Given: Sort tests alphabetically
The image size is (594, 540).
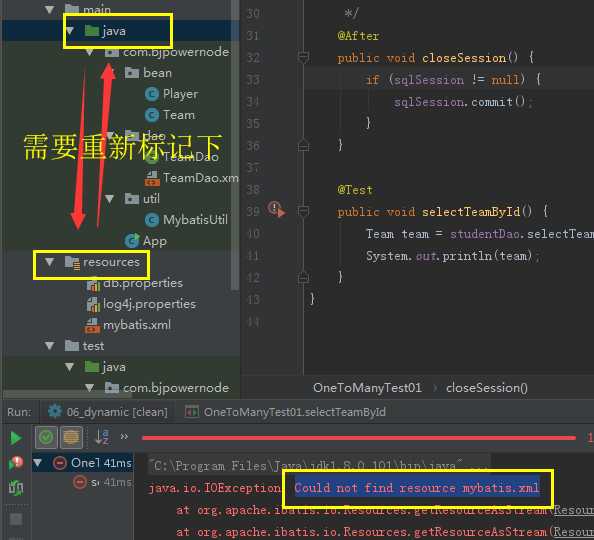Looking at the screenshot, I should tap(102, 437).
